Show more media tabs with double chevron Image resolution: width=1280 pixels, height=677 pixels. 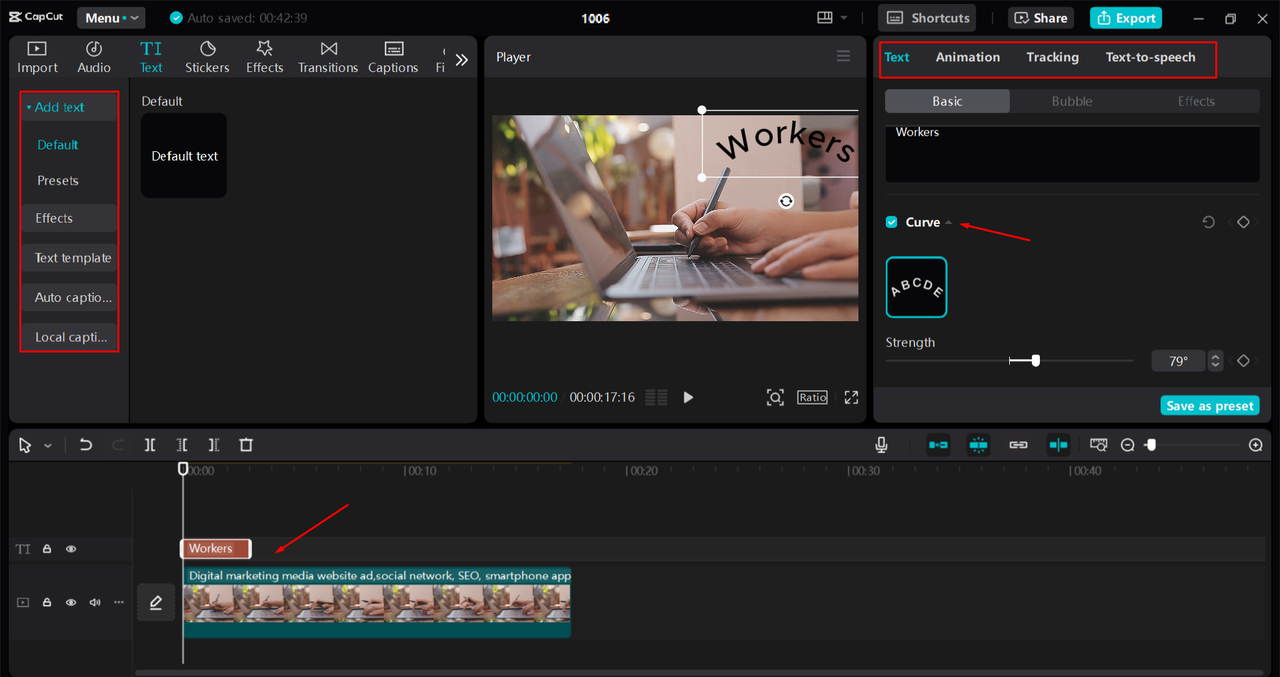point(461,59)
